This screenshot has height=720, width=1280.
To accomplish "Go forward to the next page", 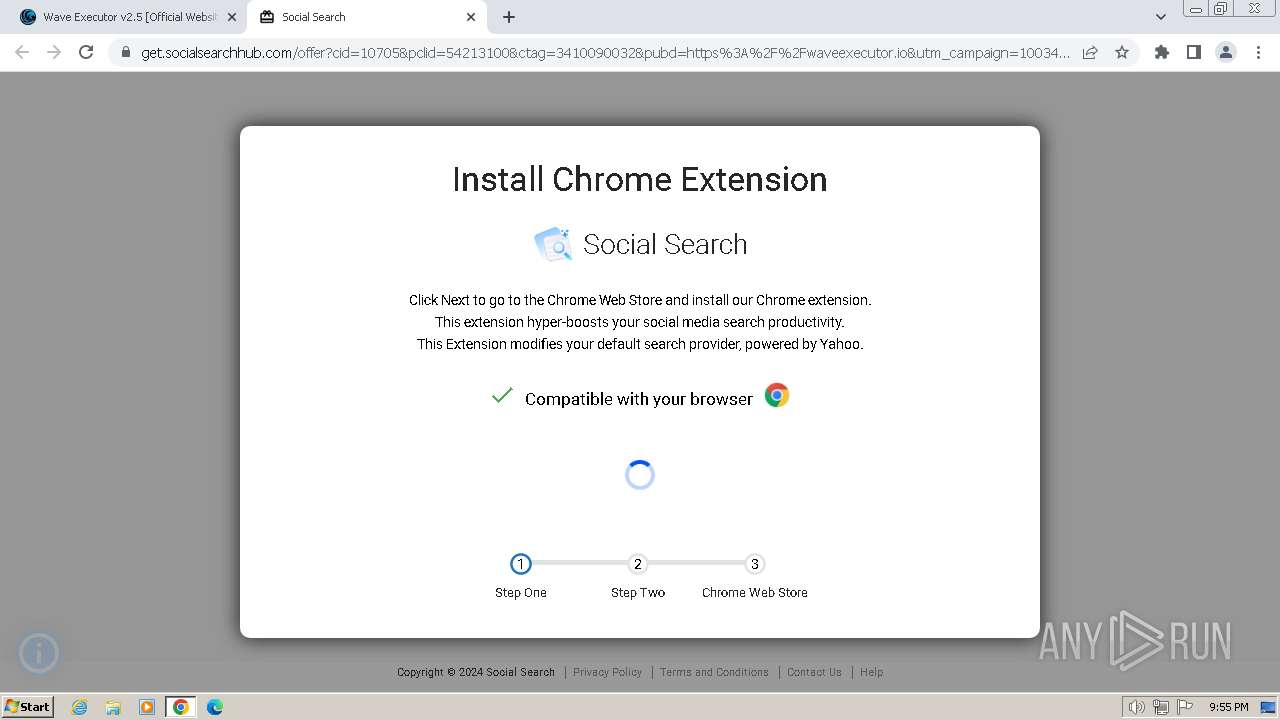I will (54, 52).
